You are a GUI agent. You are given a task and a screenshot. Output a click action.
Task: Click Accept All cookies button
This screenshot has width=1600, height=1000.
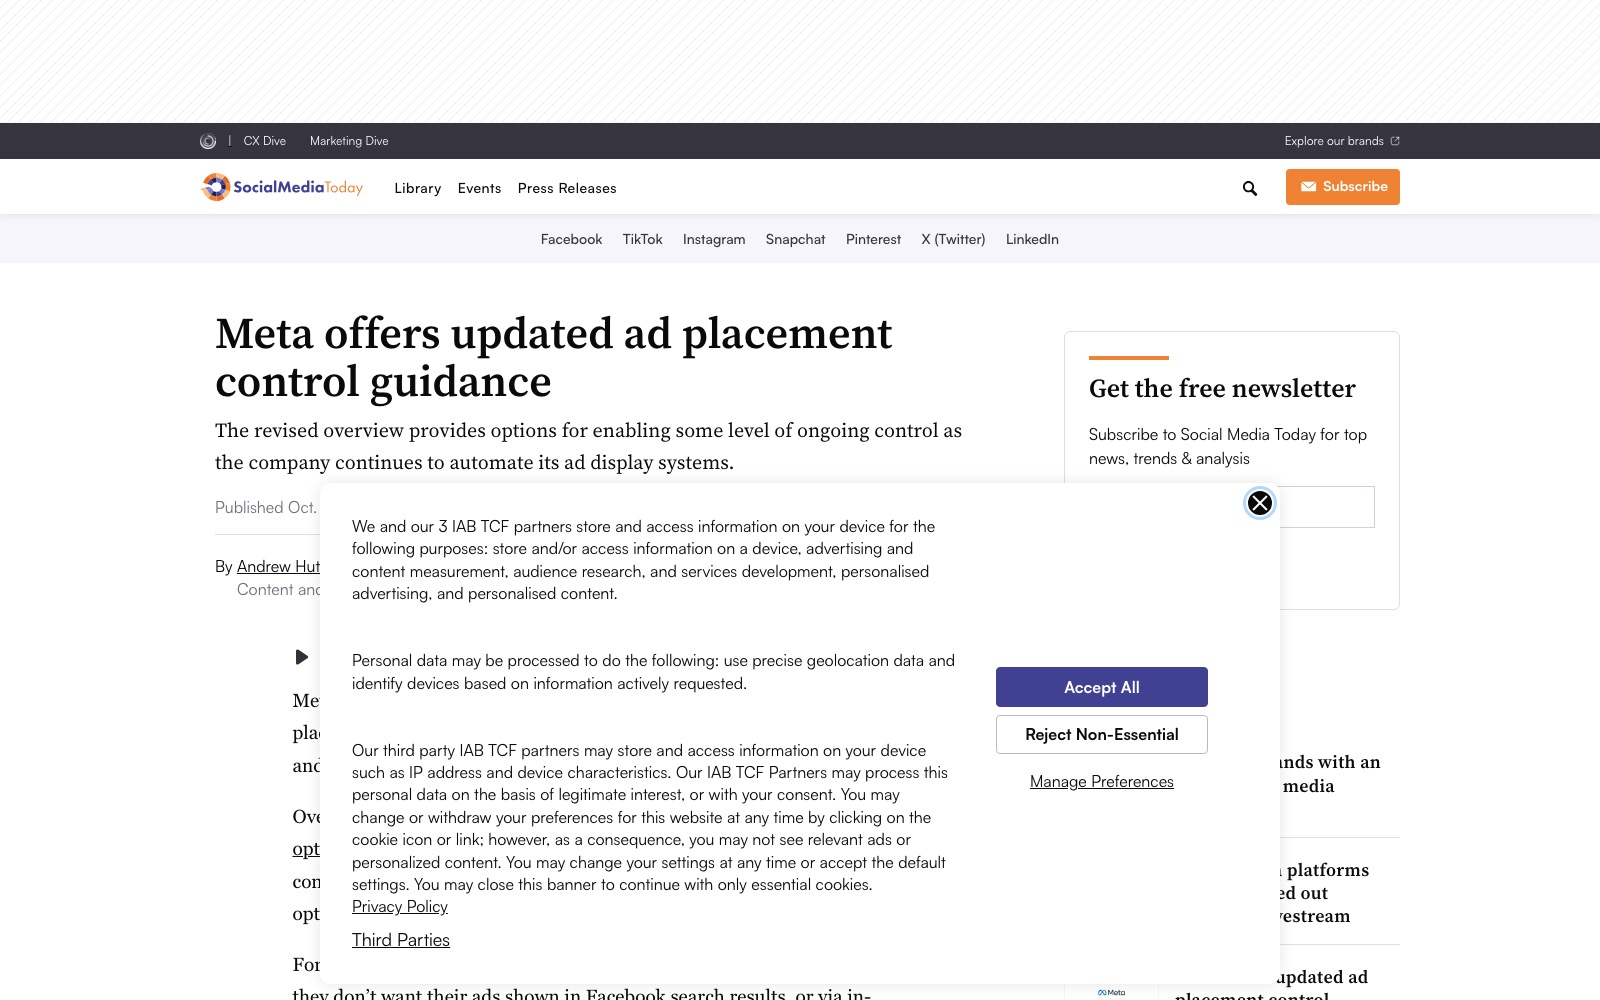click(1102, 687)
